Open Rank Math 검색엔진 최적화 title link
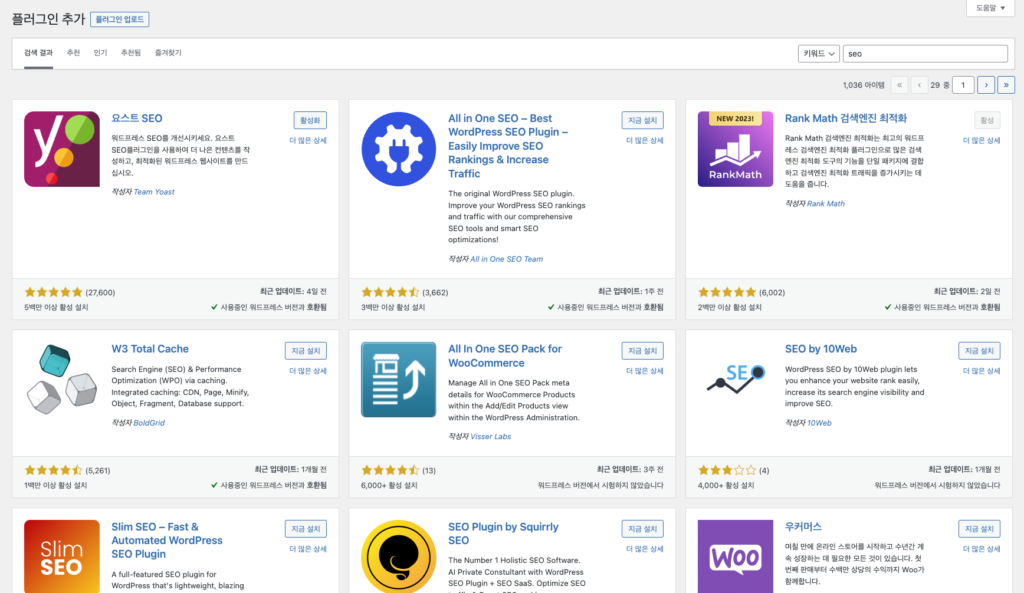Viewport: 1024px width, 593px height. (846, 118)
